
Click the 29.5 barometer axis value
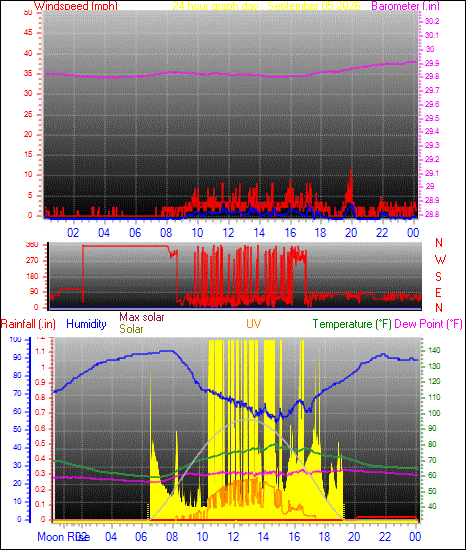[432, 118]
